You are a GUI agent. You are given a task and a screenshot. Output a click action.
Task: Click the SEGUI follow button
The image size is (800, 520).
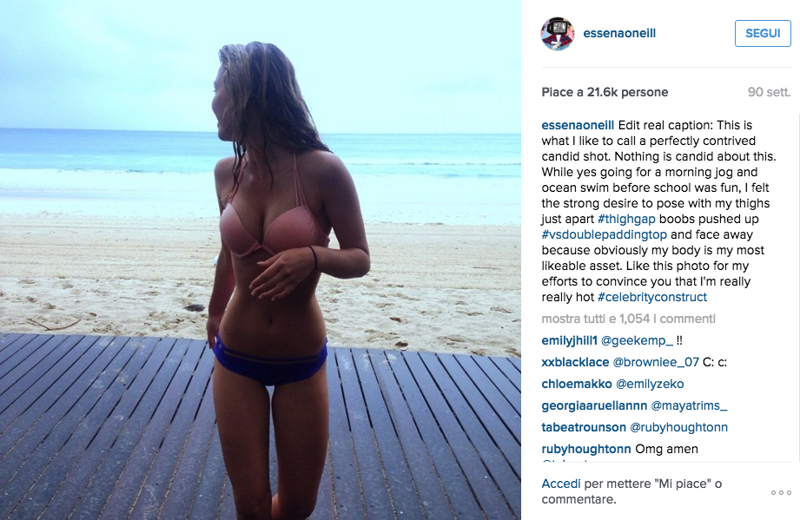[x=763, y=34]
